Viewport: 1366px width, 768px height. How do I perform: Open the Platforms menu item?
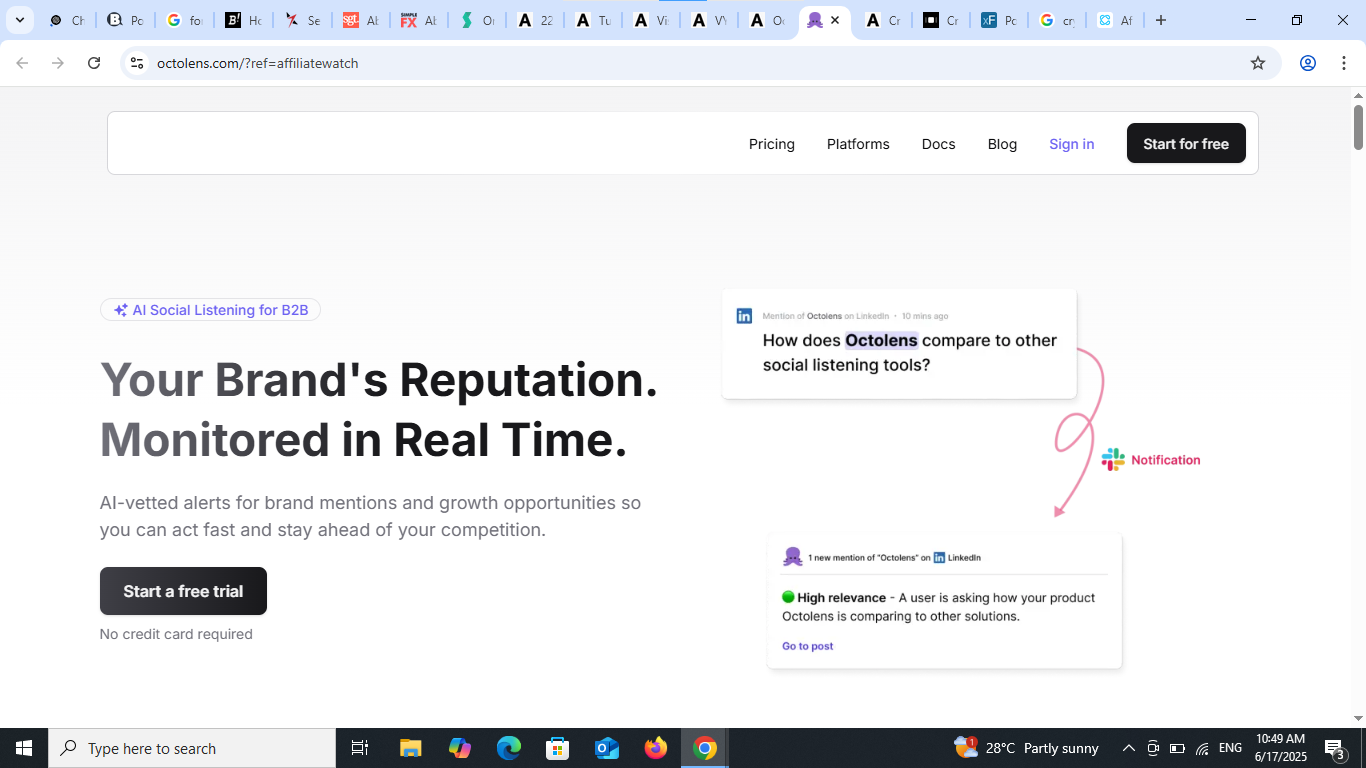[x=858, y=144]
